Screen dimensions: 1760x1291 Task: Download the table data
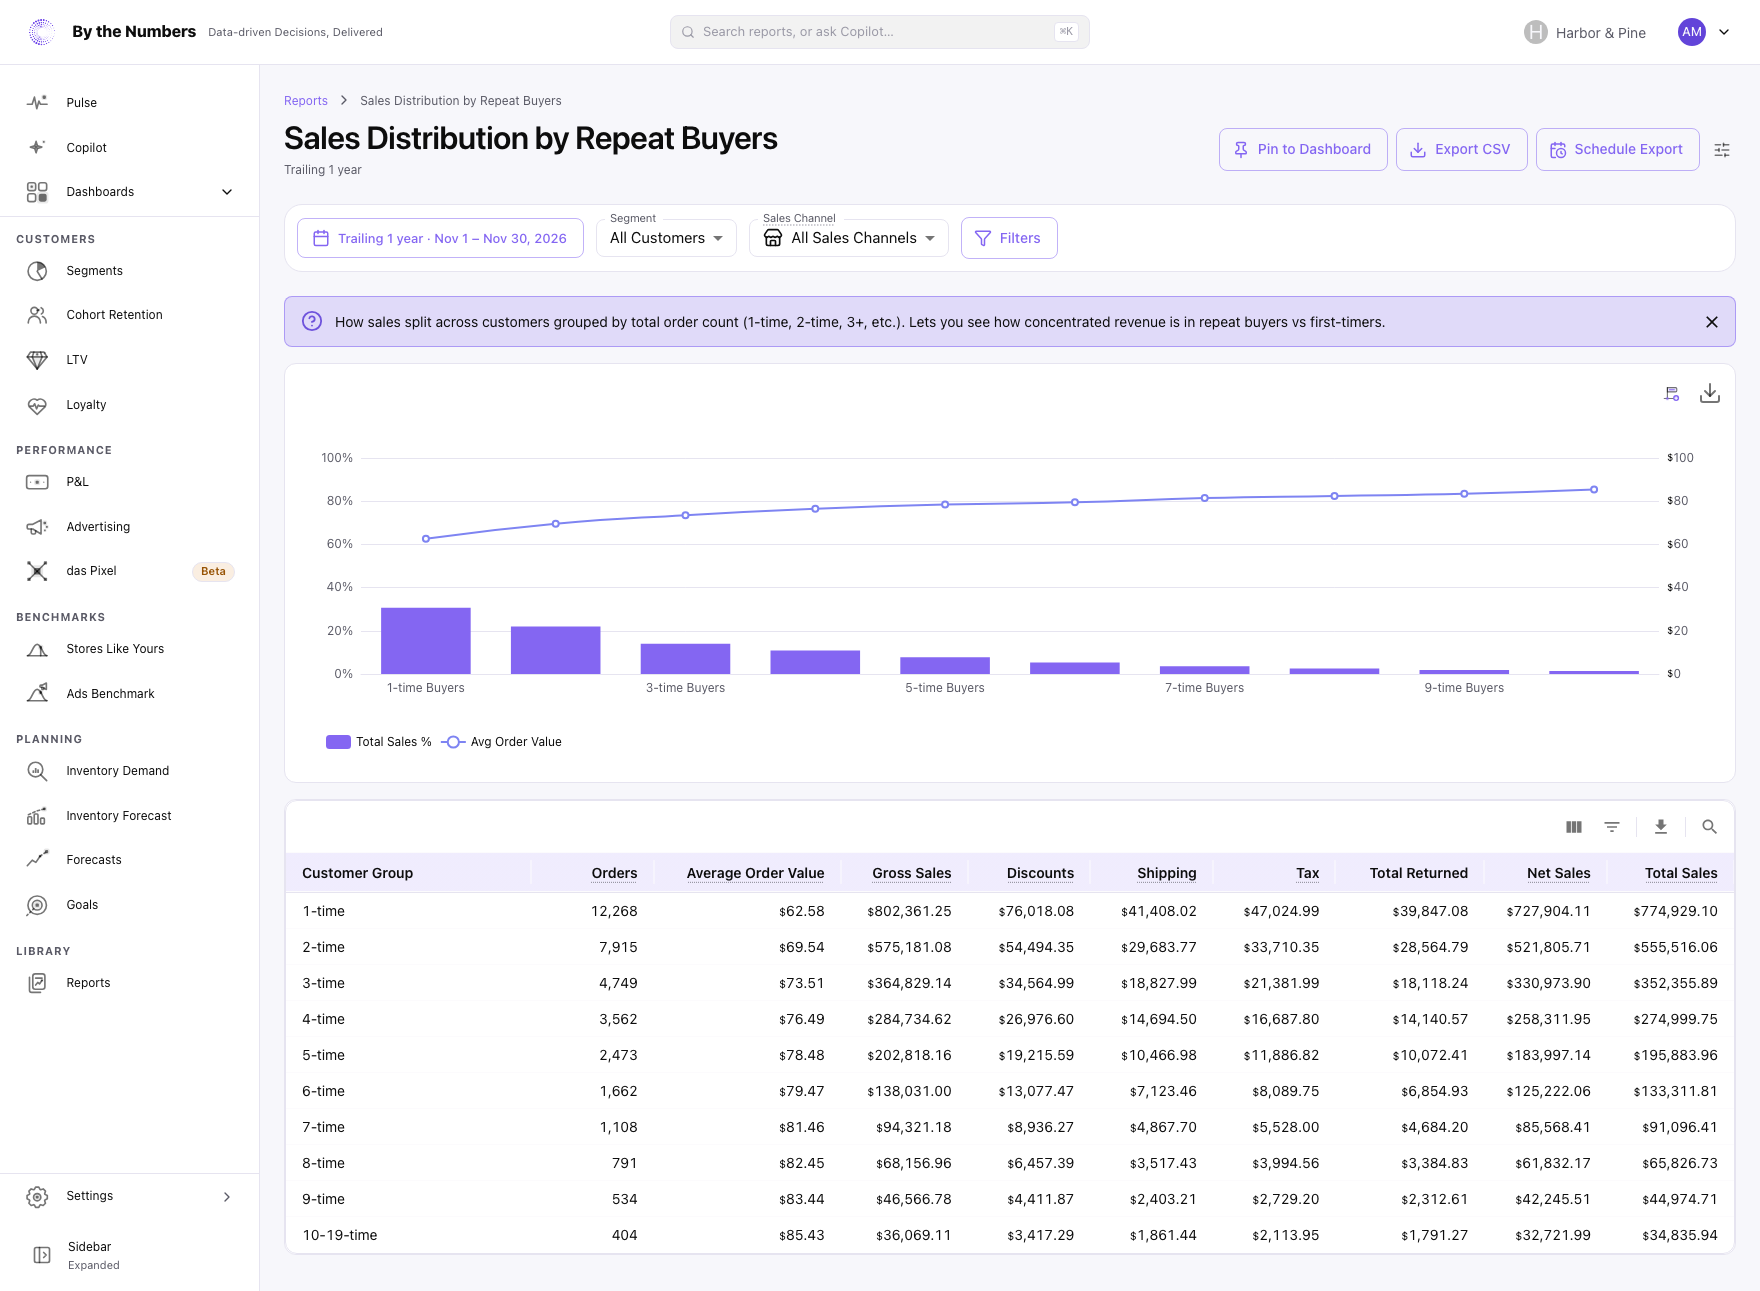(x=1661, y=827)
